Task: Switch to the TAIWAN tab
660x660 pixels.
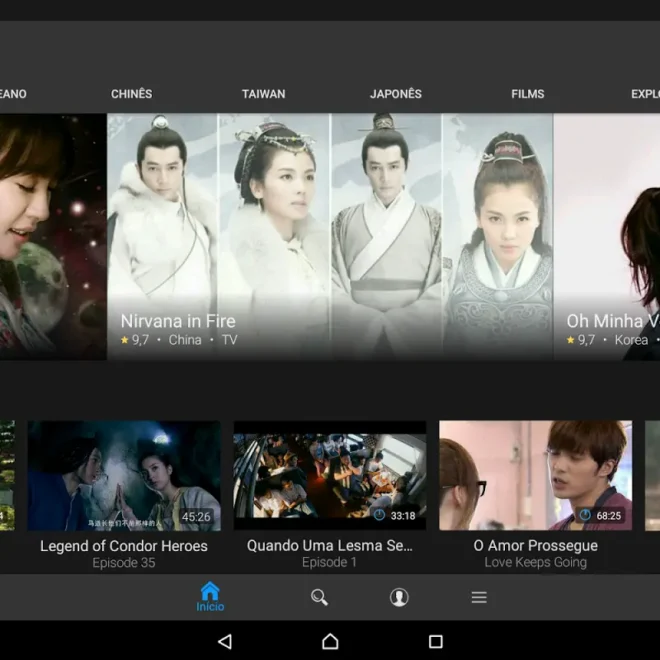Action: [263, 94]
